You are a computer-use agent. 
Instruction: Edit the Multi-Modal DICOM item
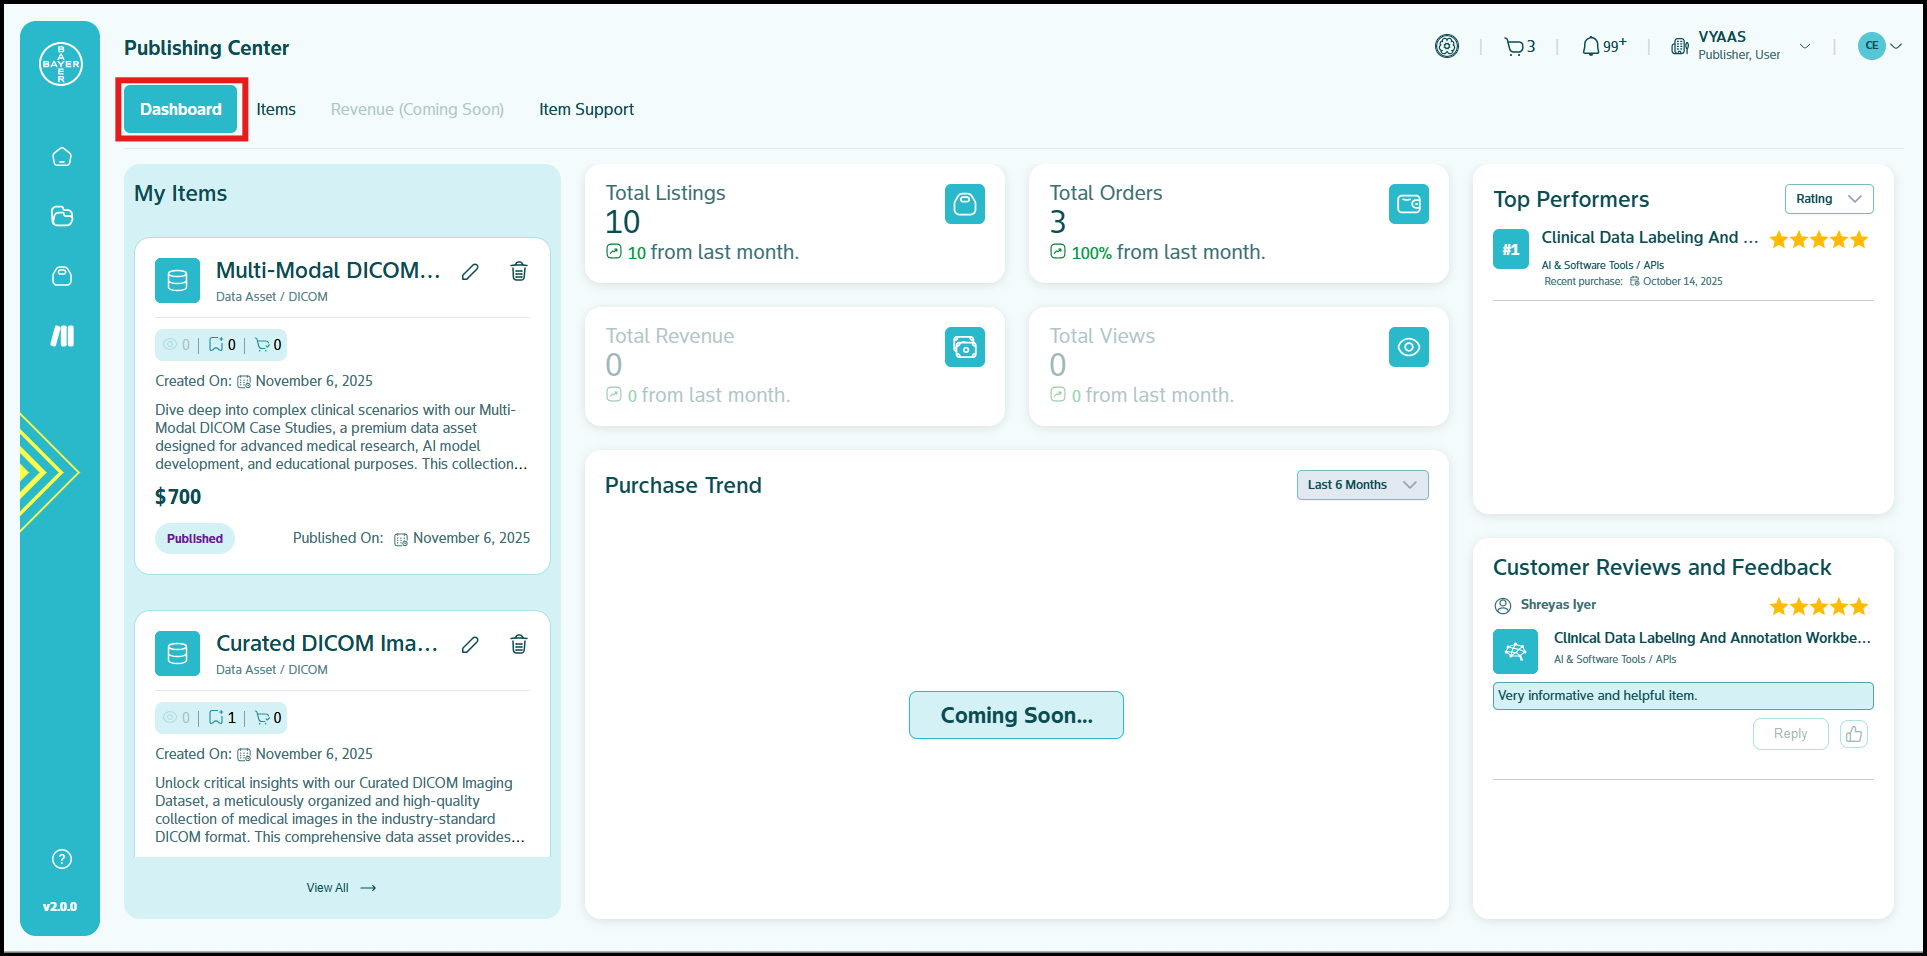click(x=470, y=272)
